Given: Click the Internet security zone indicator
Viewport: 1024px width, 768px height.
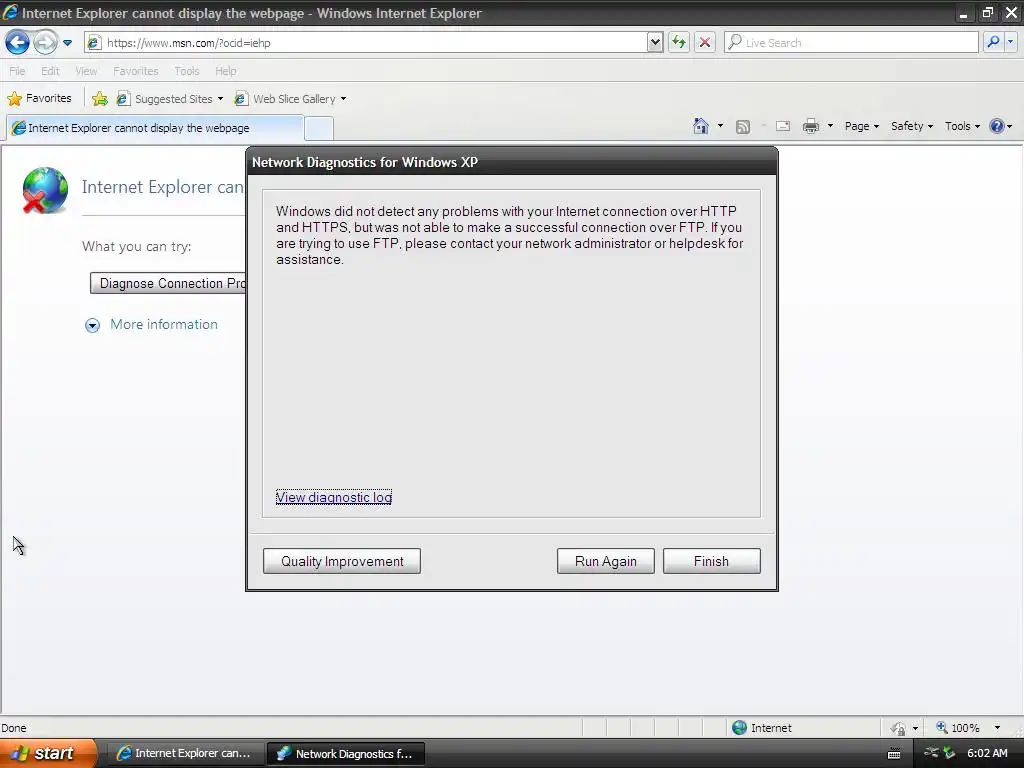Looking at the screenshot, I should tap(762, 728).
